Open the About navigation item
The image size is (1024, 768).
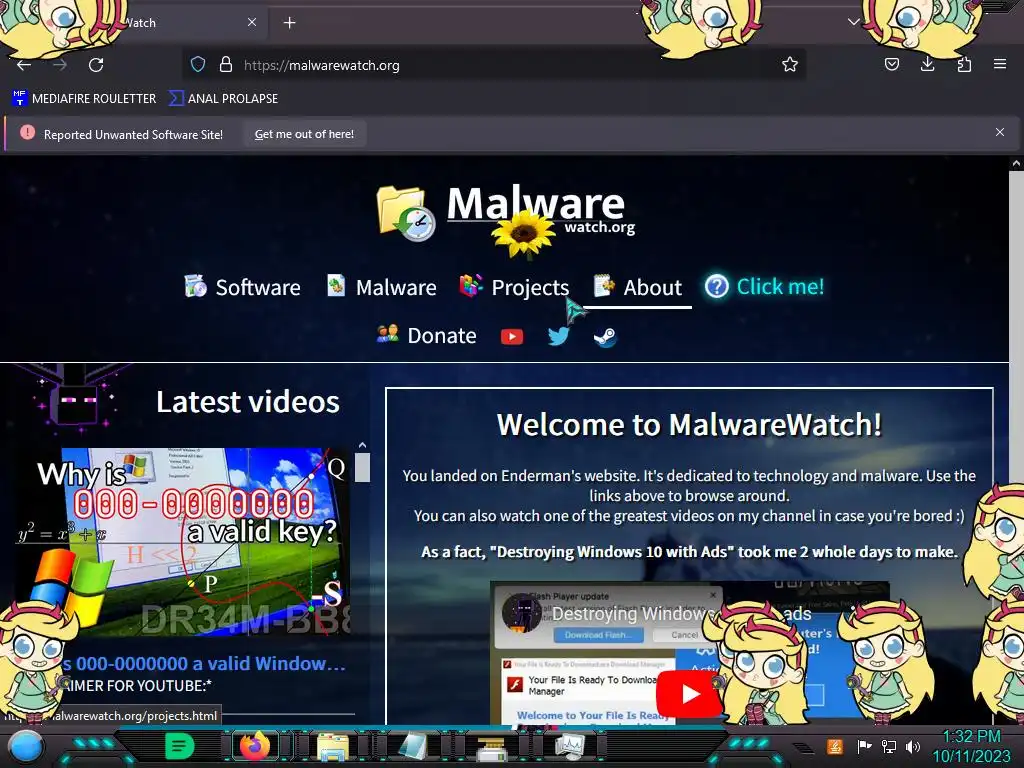pyautogui.click(x=637, y=287)
